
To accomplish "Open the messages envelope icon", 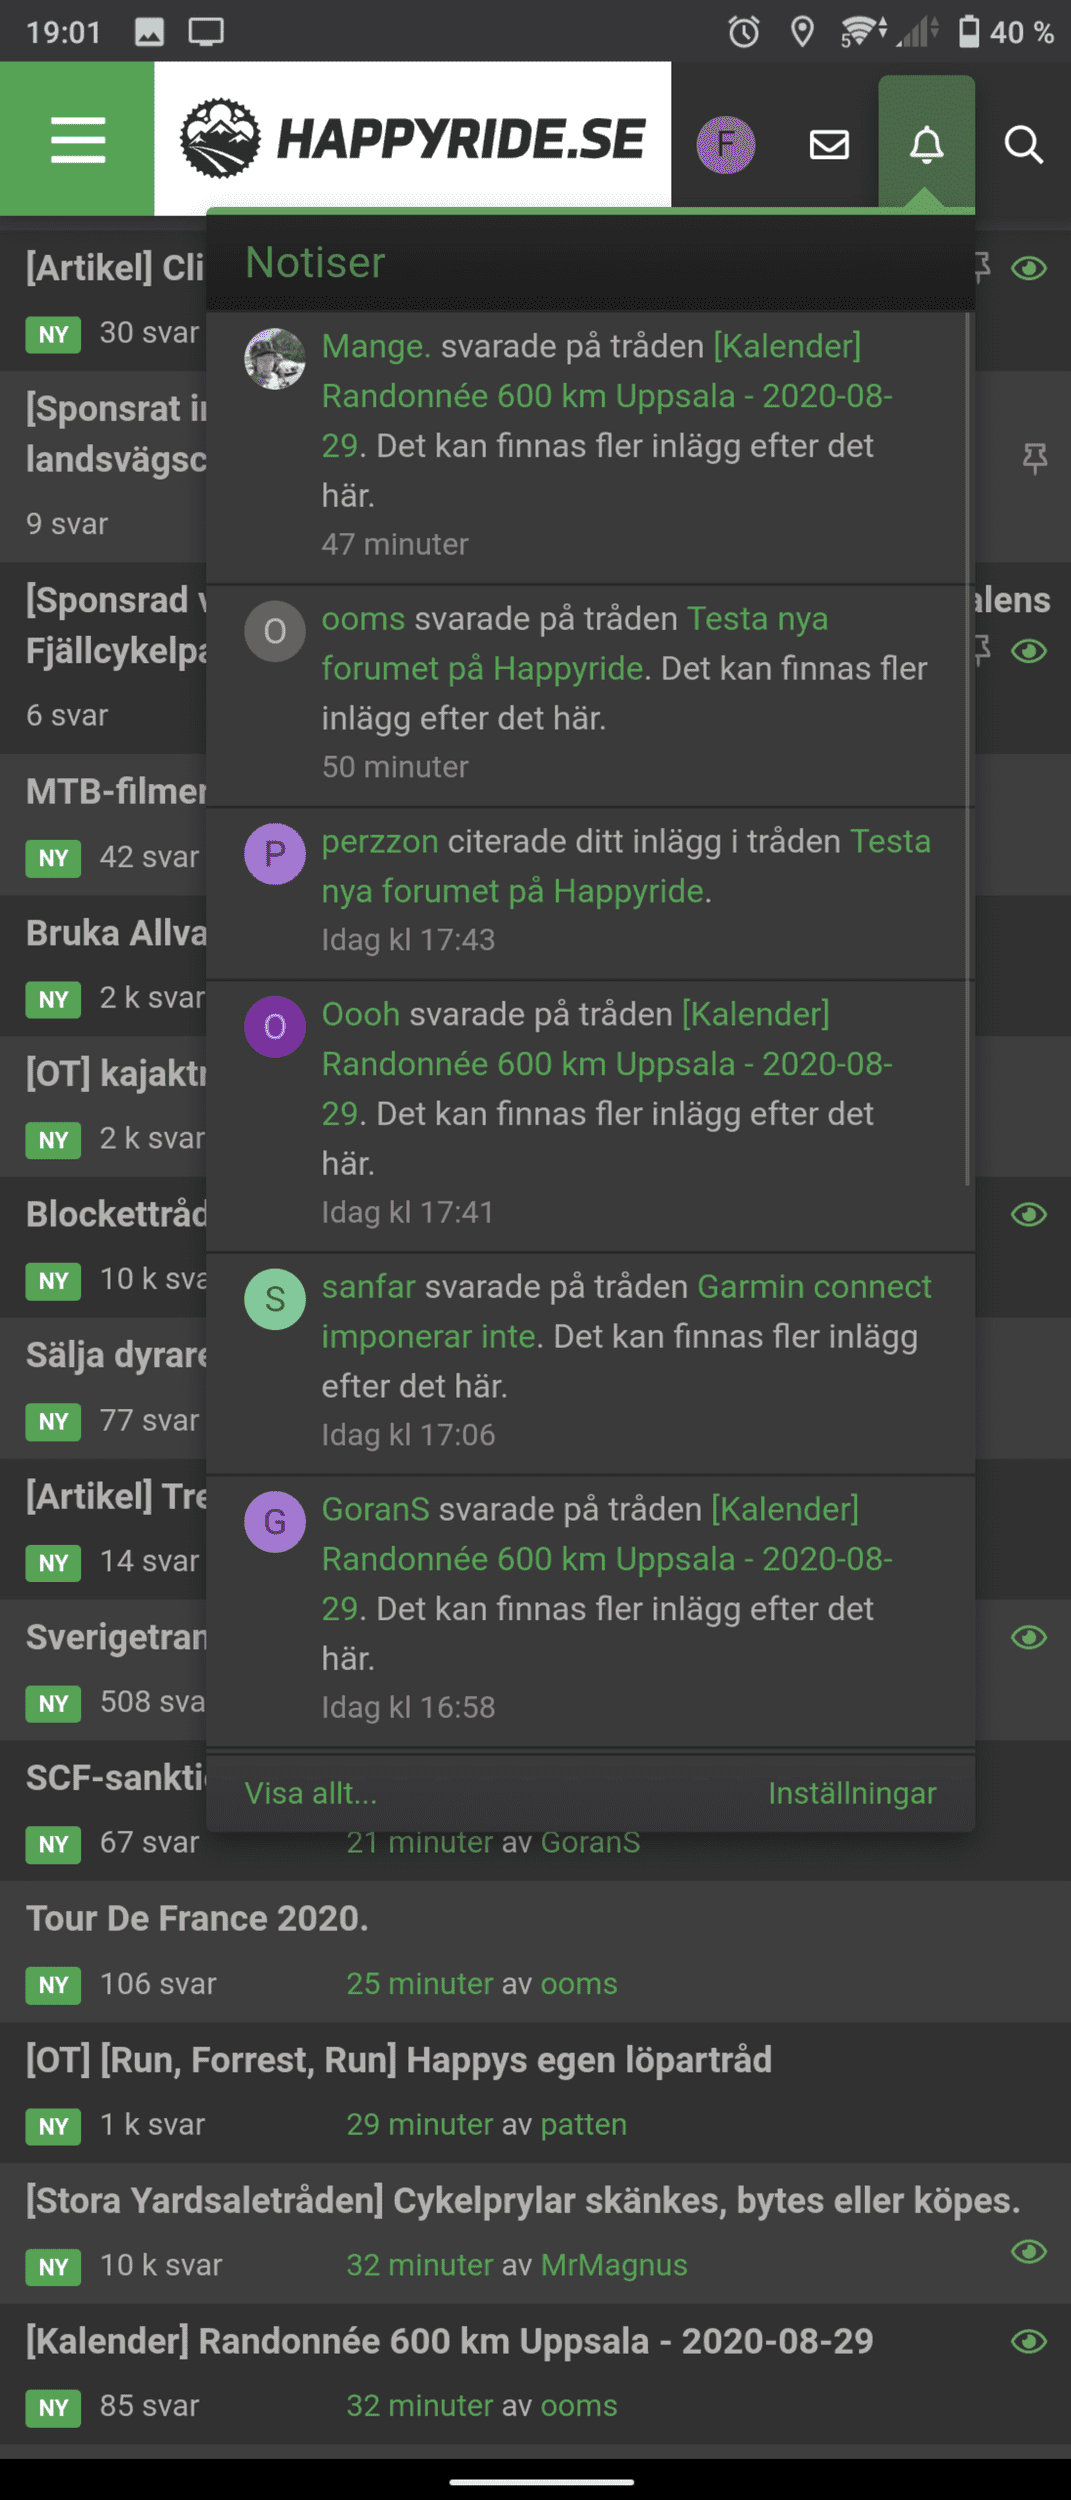I will click(829, 145).
